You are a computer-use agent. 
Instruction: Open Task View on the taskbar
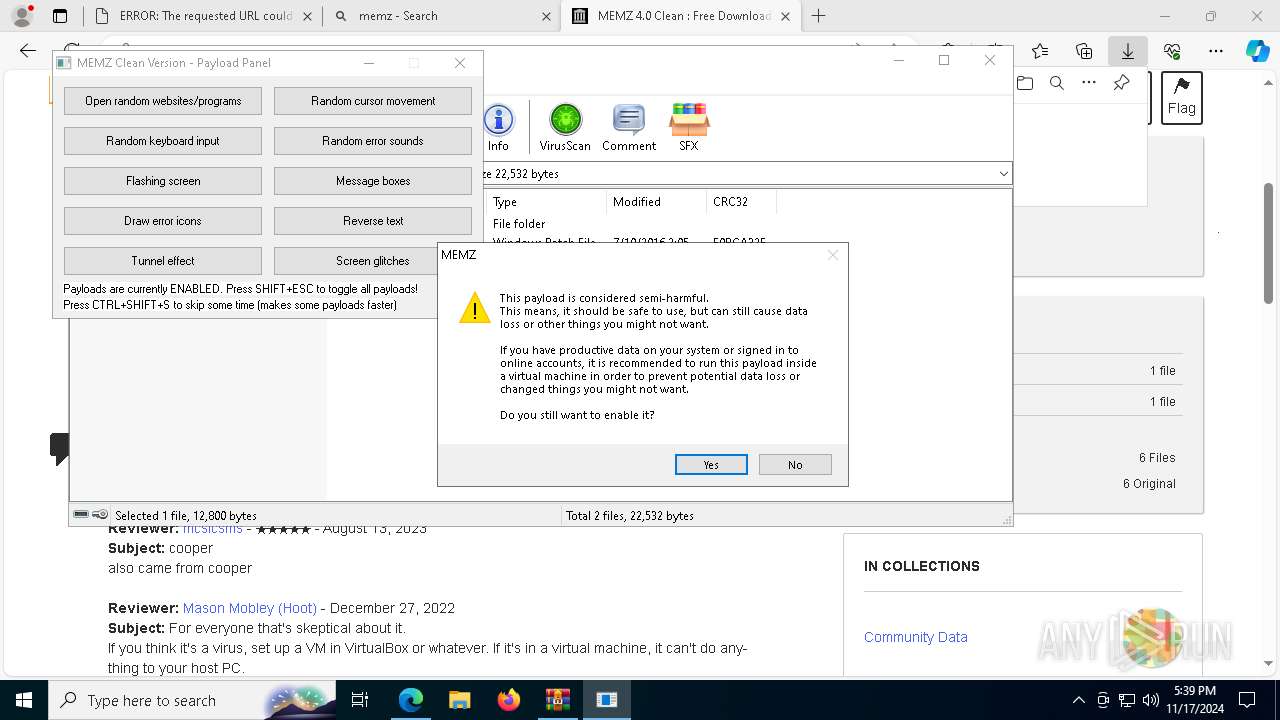click(360, 700)
